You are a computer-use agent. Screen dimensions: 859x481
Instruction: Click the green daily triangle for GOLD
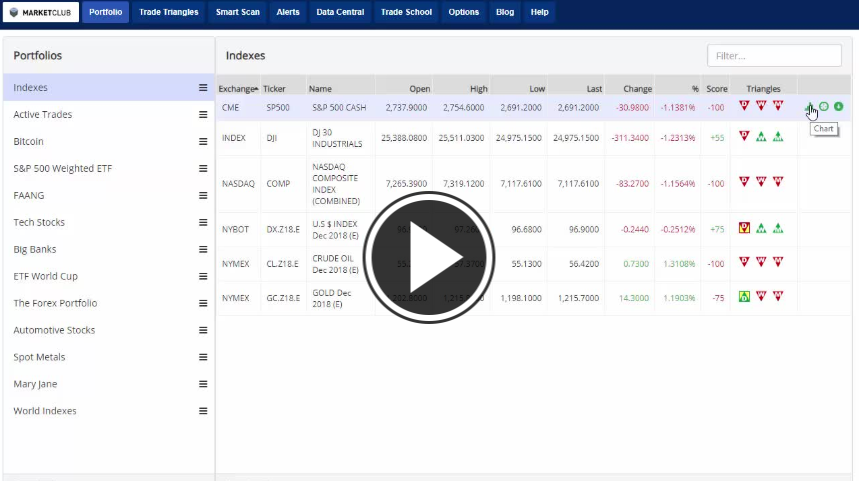tap(744, 296)
